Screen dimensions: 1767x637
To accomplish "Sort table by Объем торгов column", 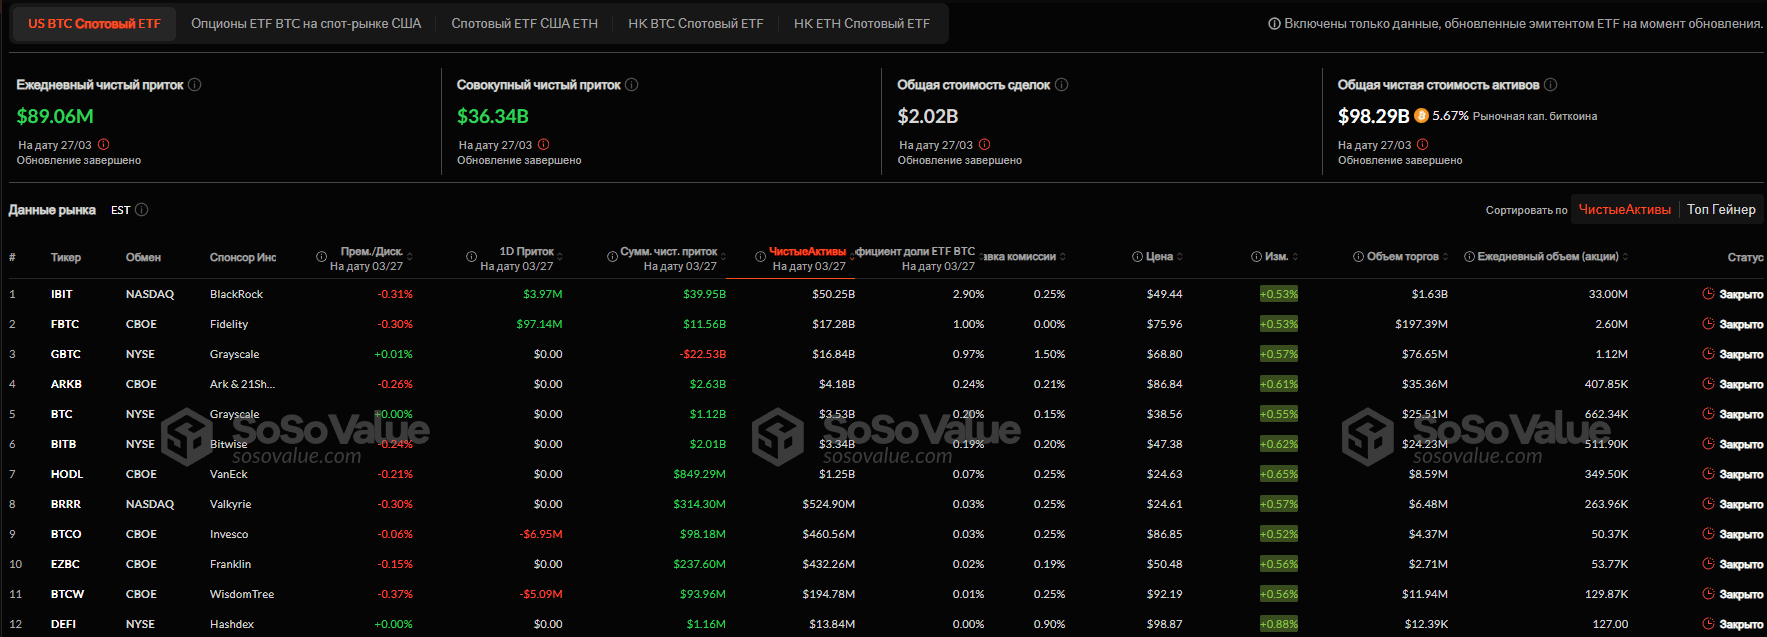I will point(1446,257).
